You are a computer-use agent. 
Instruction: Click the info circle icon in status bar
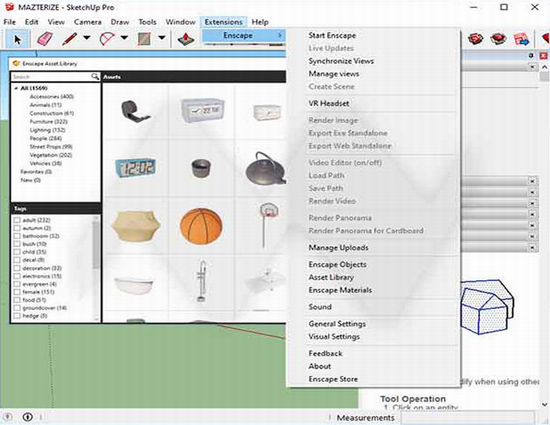click(x=28, y=417)
